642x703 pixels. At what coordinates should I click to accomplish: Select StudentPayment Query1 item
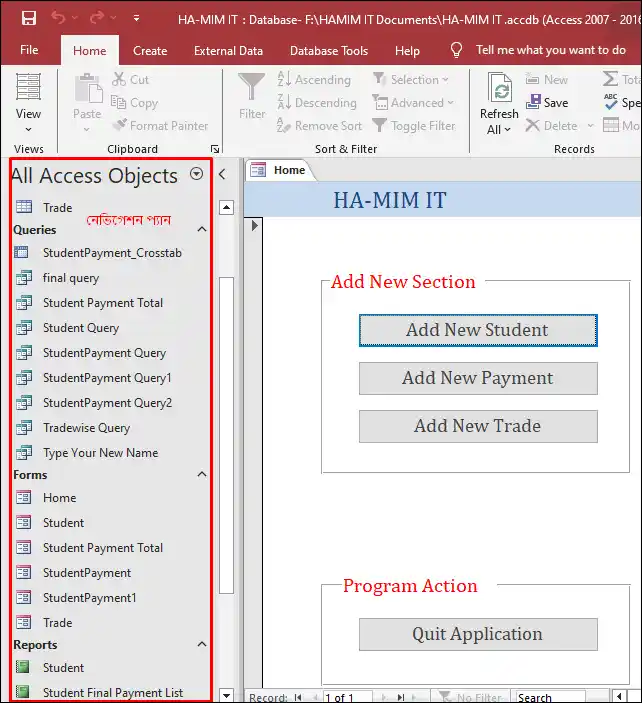point(107,378)
